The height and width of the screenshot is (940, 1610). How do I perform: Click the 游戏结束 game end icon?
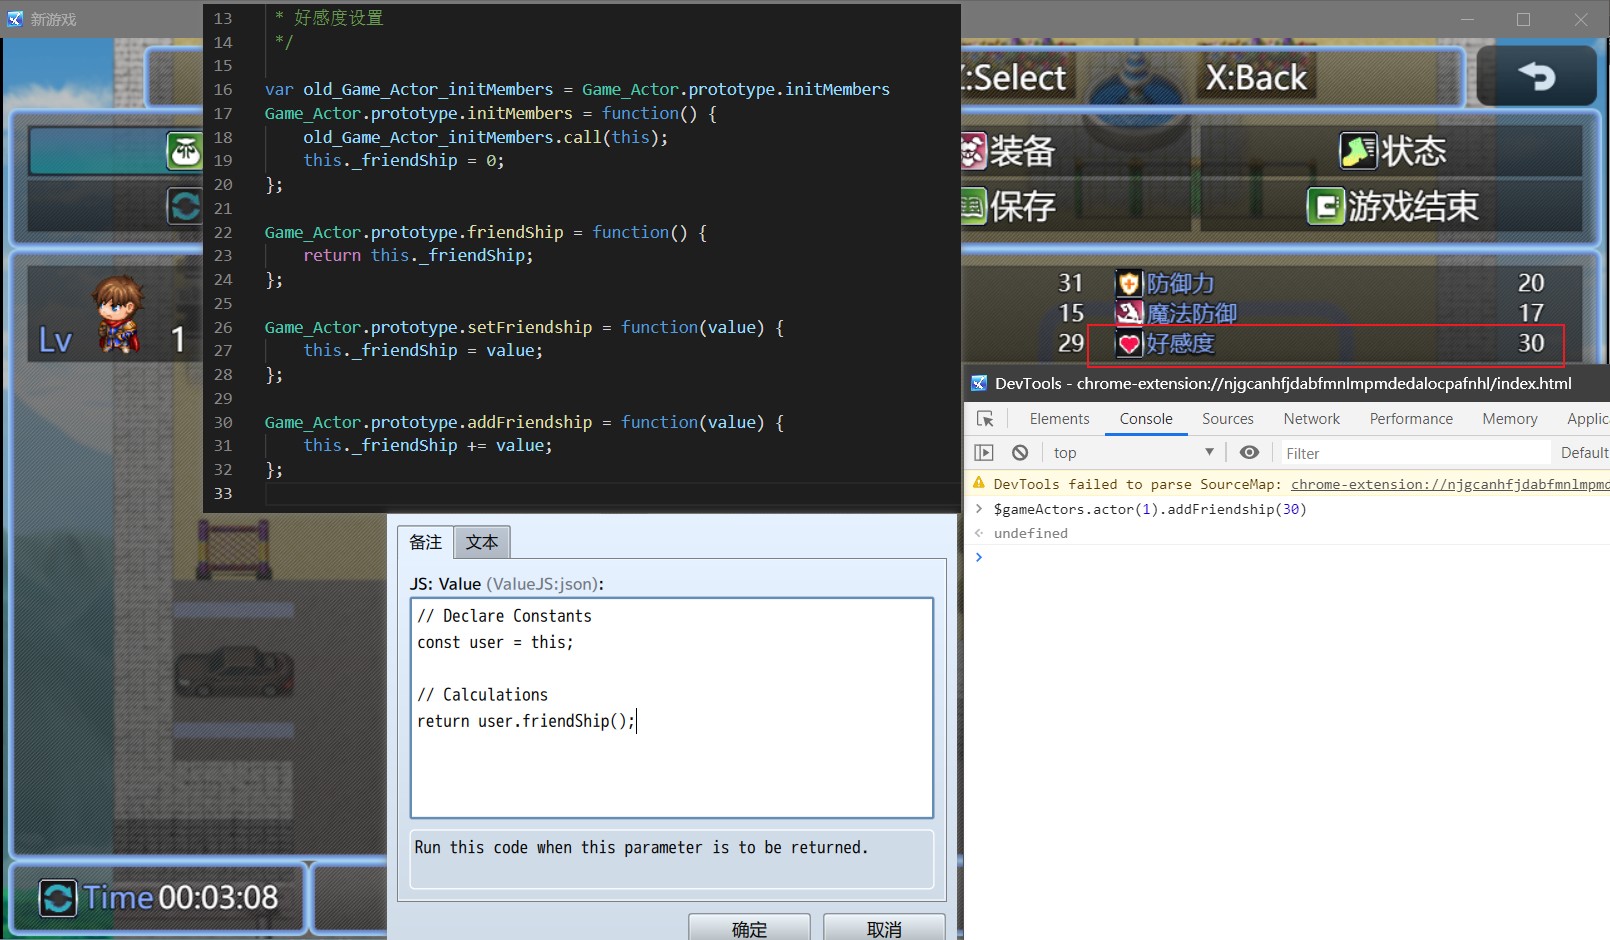pyautogui.click(x=1326, y=207)
